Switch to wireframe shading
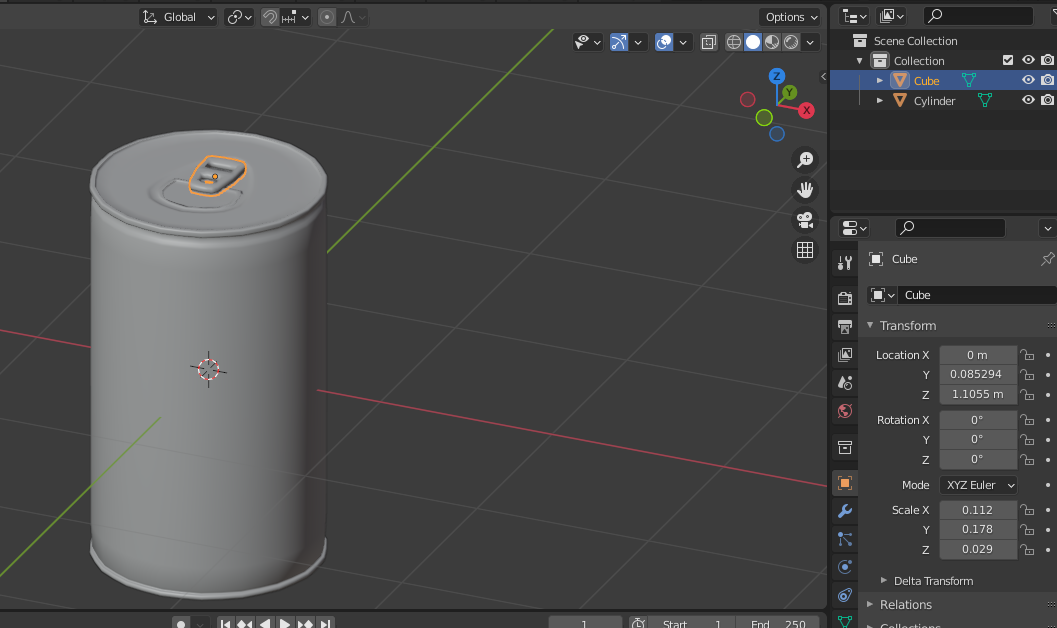 [733, 42]
